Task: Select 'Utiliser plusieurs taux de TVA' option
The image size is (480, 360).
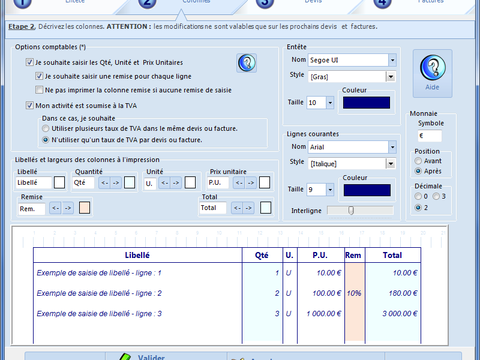Action: (46, 128)
